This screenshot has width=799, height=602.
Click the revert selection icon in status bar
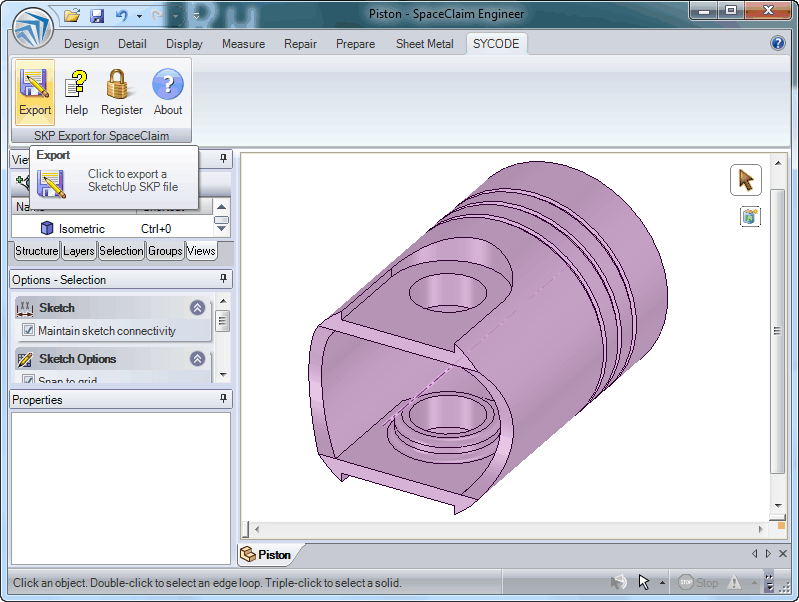619,582
